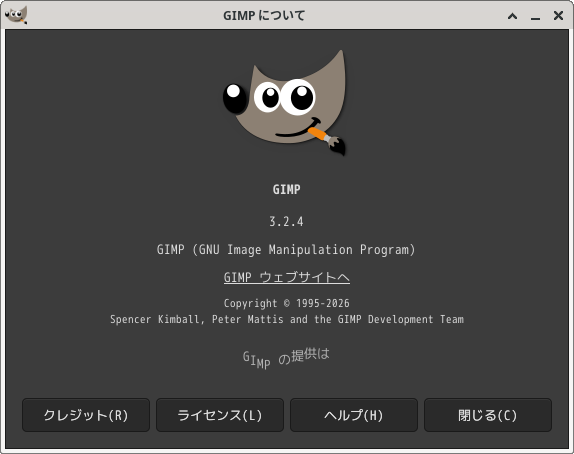The width and height of the screenshot is (574, 454).
Task: Minimize the GIMP について window
Action: (536, 17)
